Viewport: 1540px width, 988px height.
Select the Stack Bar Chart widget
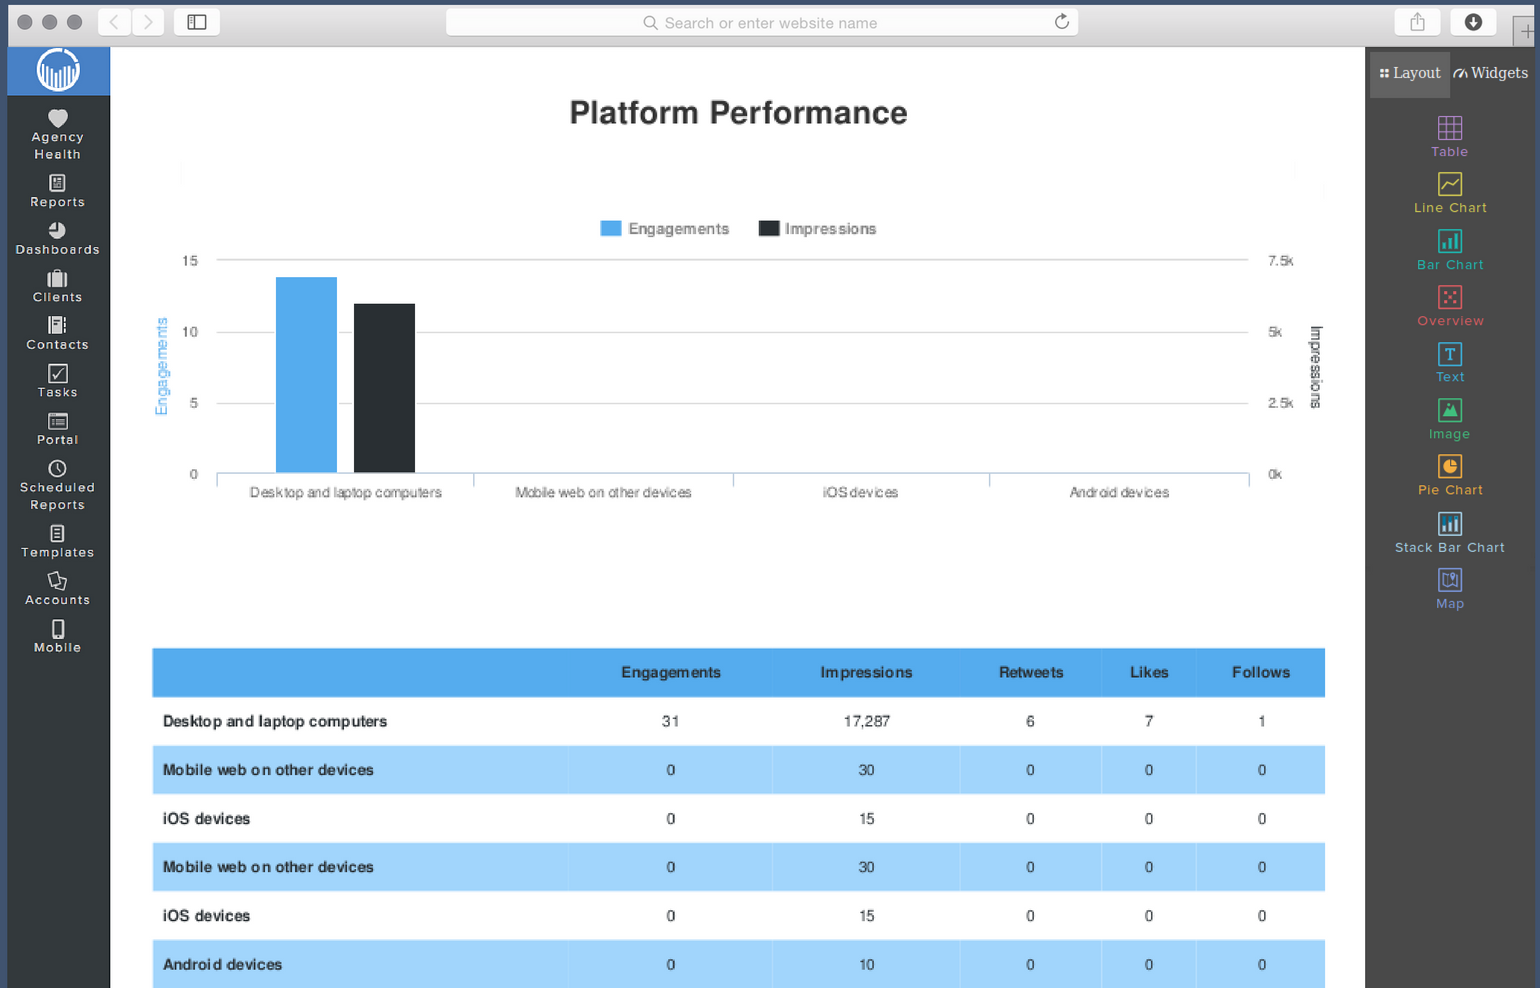tap(1449, 532)
